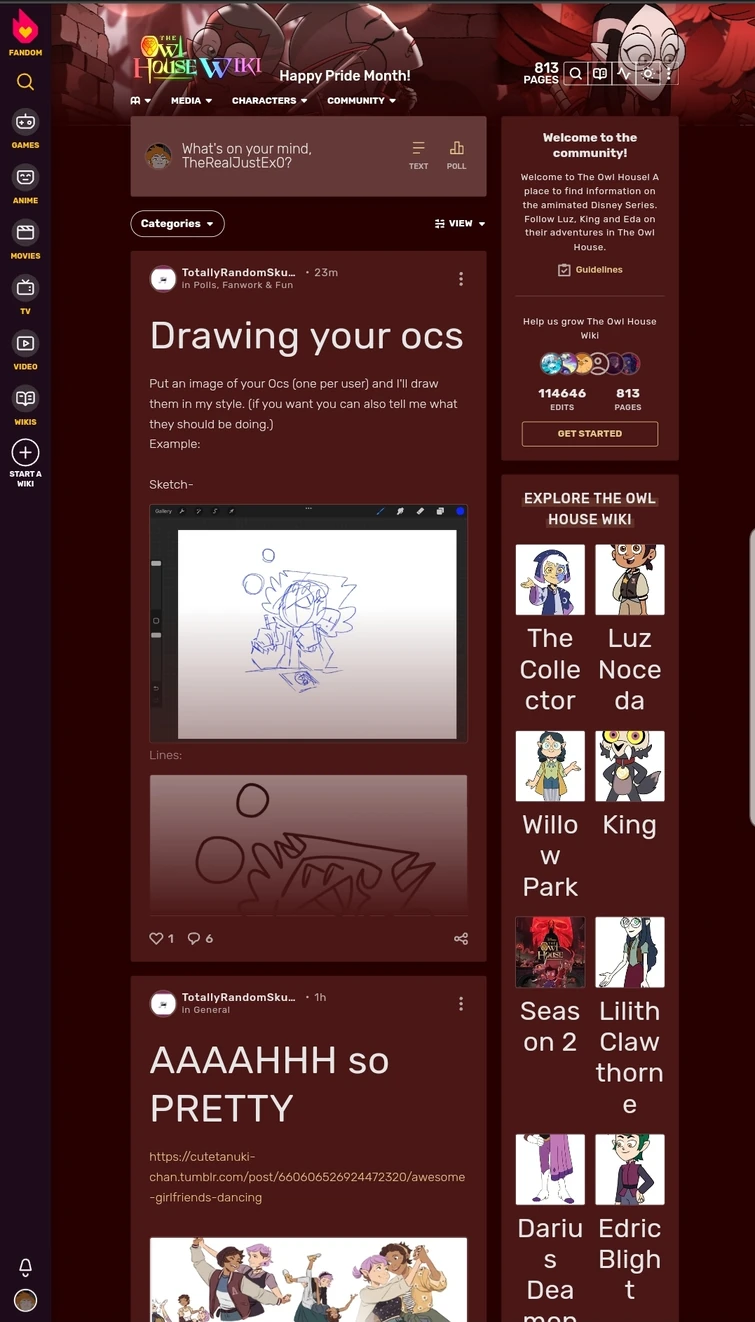Click the contributor avatars row
Screen dimensions: 755x1322
tap(590, 364)
